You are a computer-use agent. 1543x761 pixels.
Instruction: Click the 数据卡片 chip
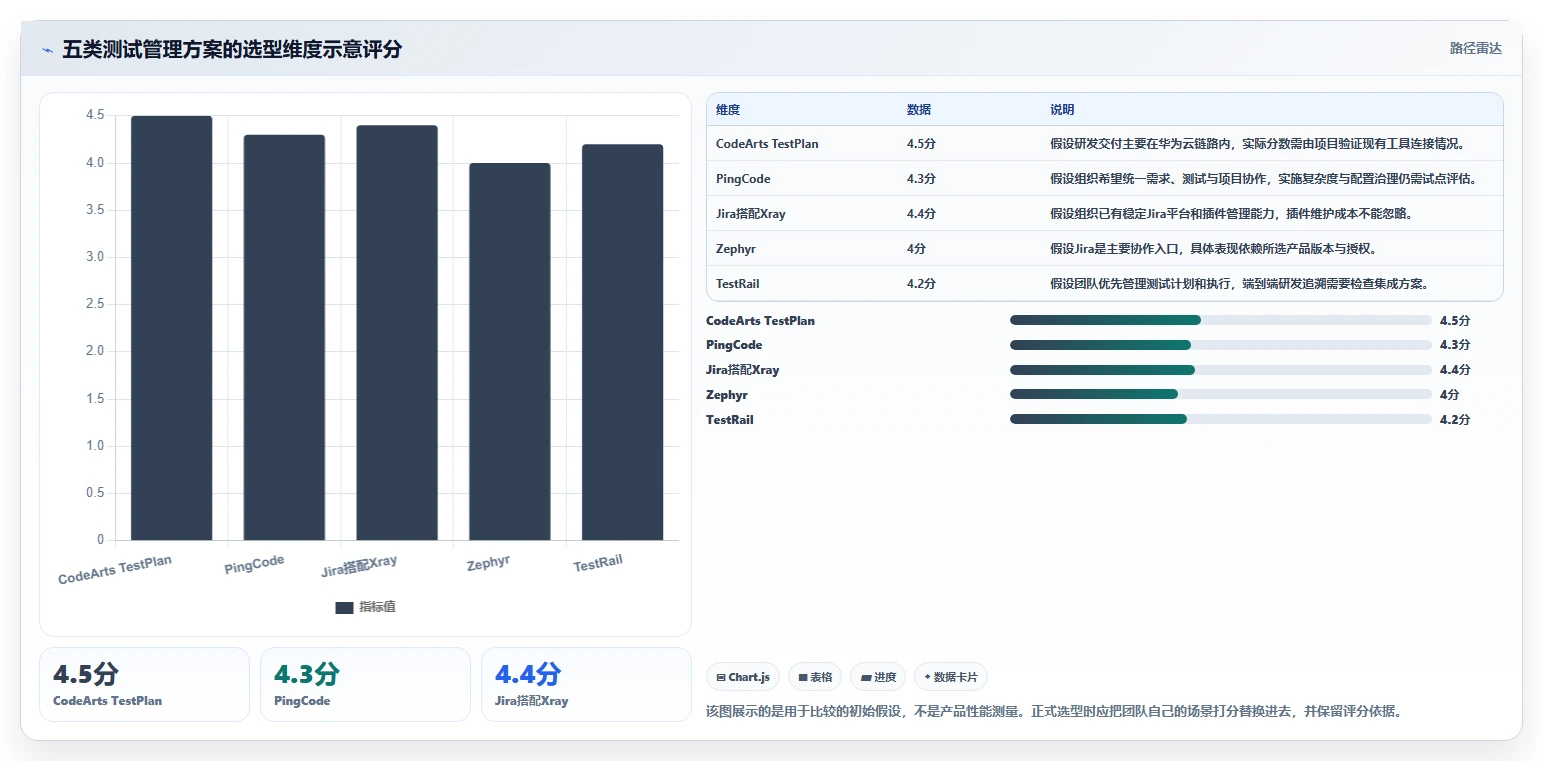click(x=951, y=677)
